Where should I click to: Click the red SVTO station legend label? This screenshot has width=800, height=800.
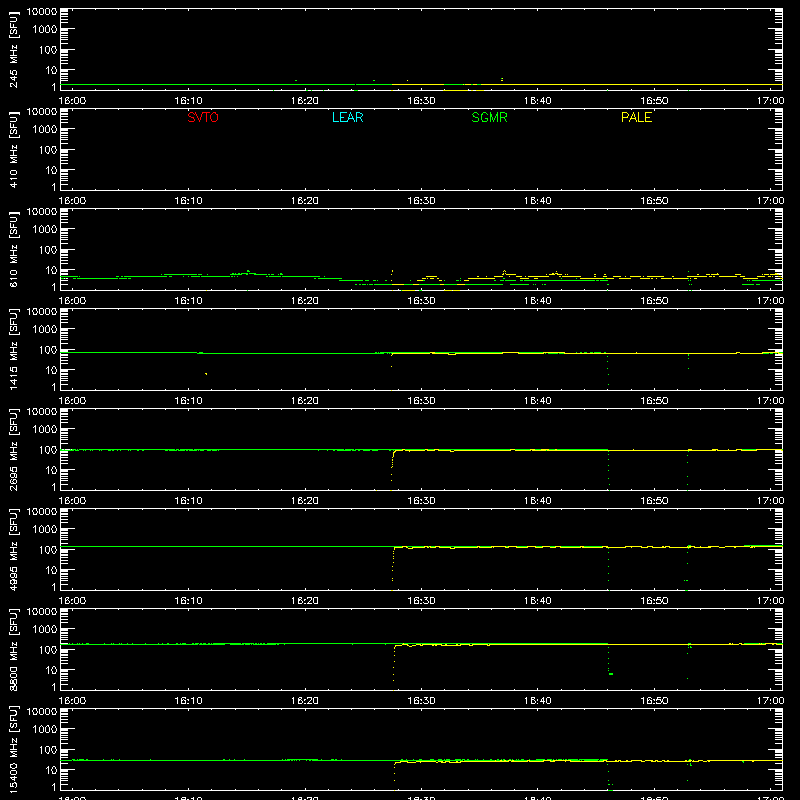(x=203, y=117)
